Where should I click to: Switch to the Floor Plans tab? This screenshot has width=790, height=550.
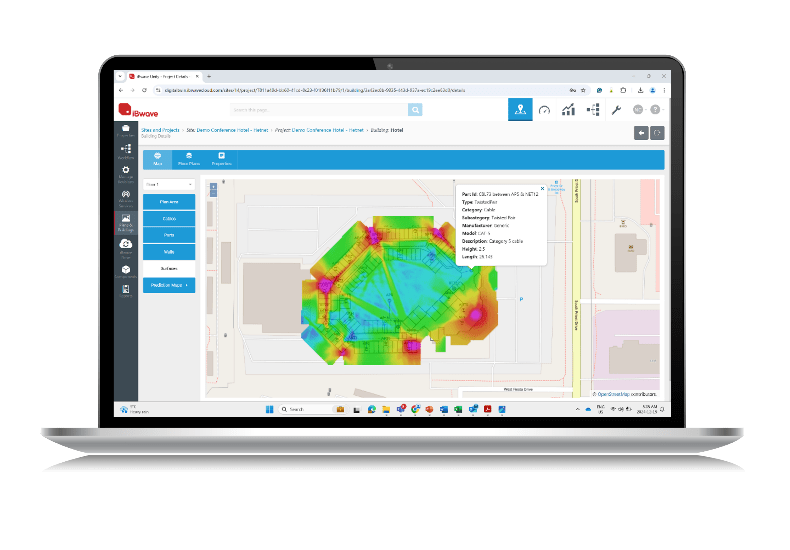click(189, 159)
